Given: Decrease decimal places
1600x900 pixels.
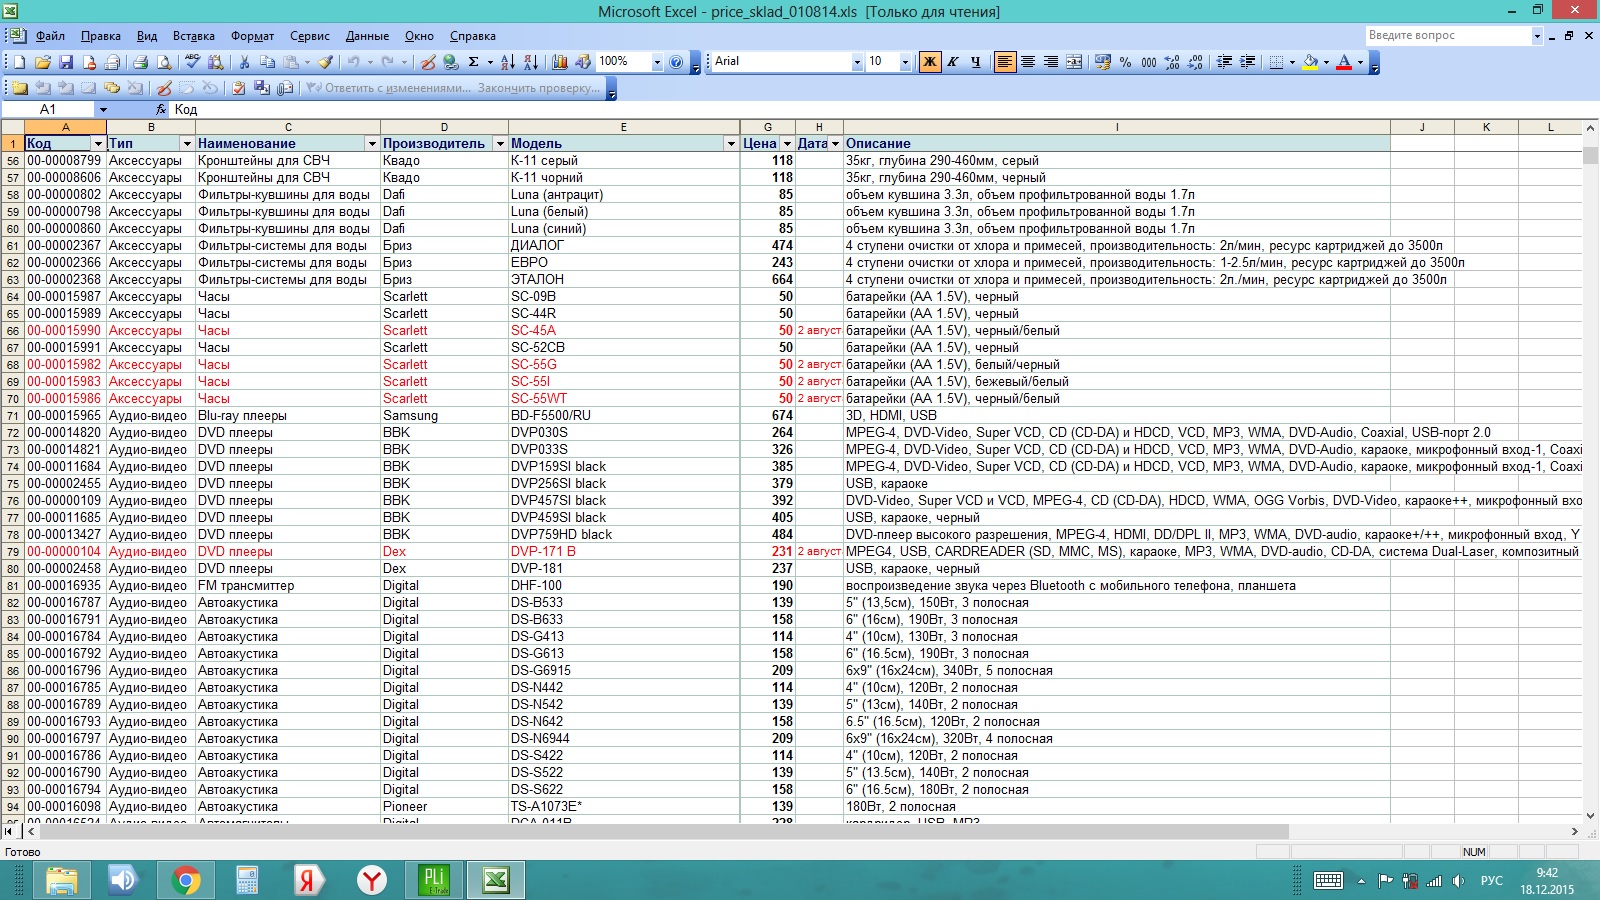Looking at the screenshot, I should click(x=1195, y=62).
